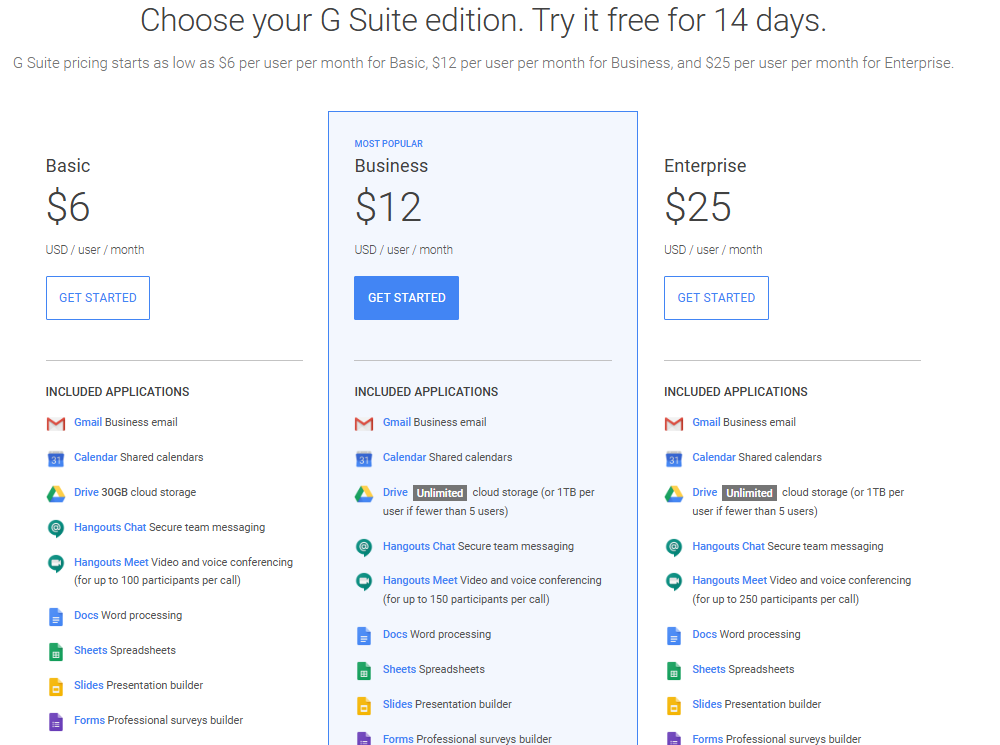
Task: Open the Calendar link in Business plan
Action: coord(404,457)
